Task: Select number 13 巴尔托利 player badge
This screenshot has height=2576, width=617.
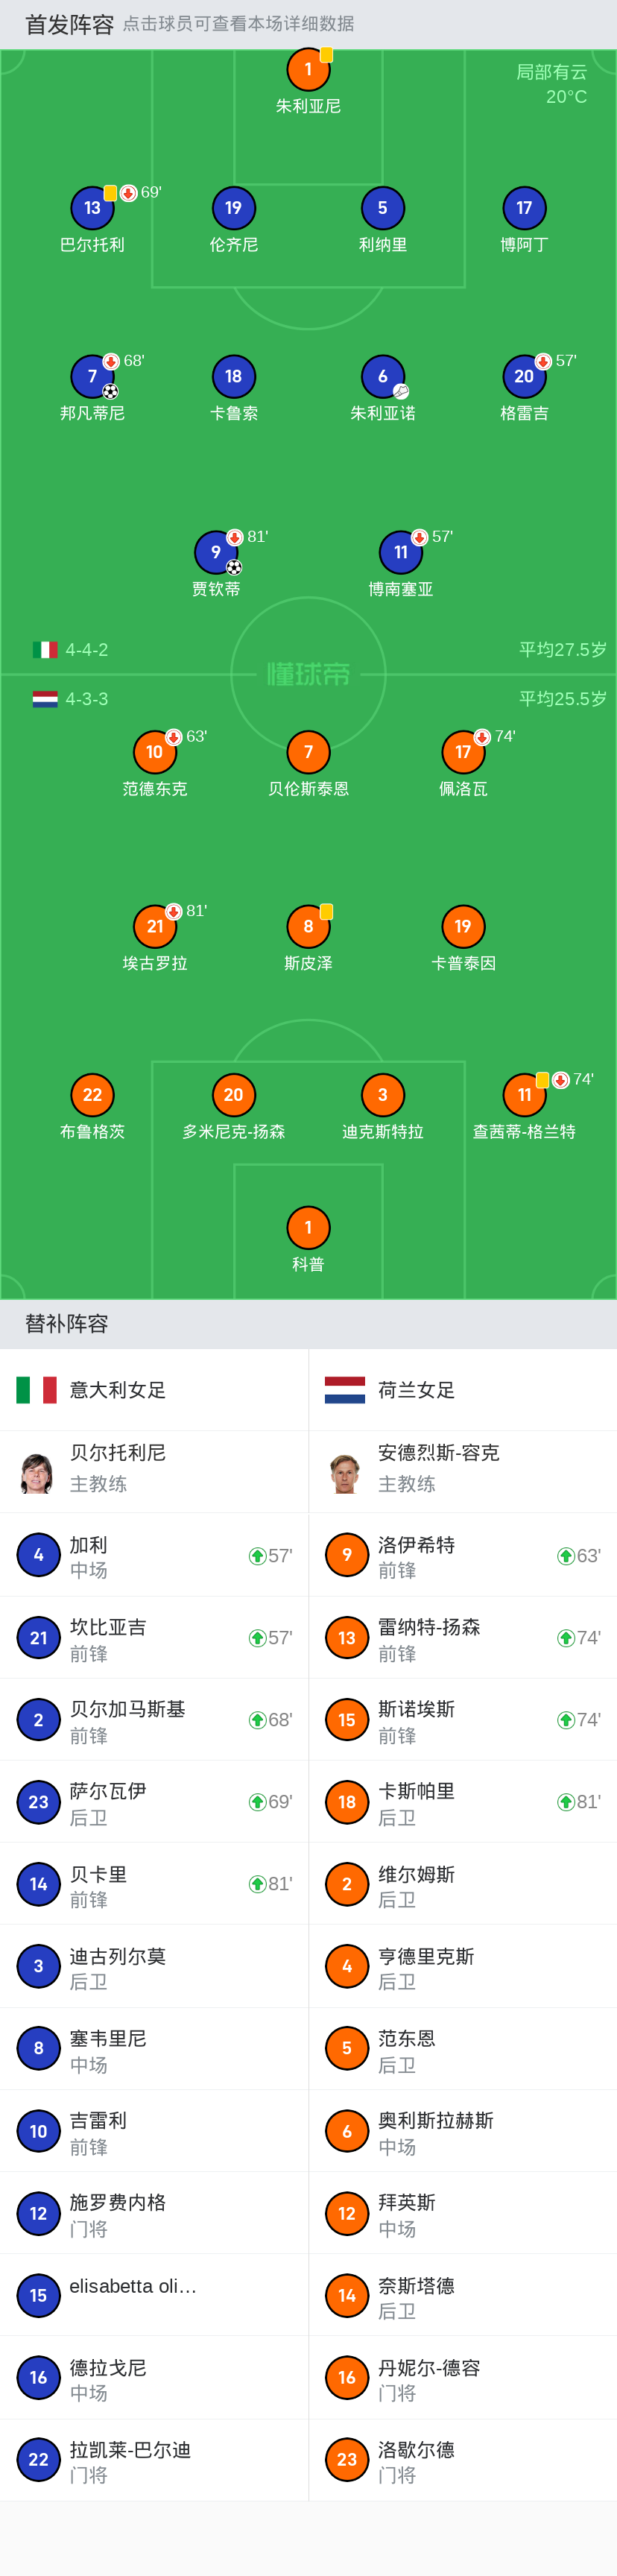Action: (x=92, y=208)
